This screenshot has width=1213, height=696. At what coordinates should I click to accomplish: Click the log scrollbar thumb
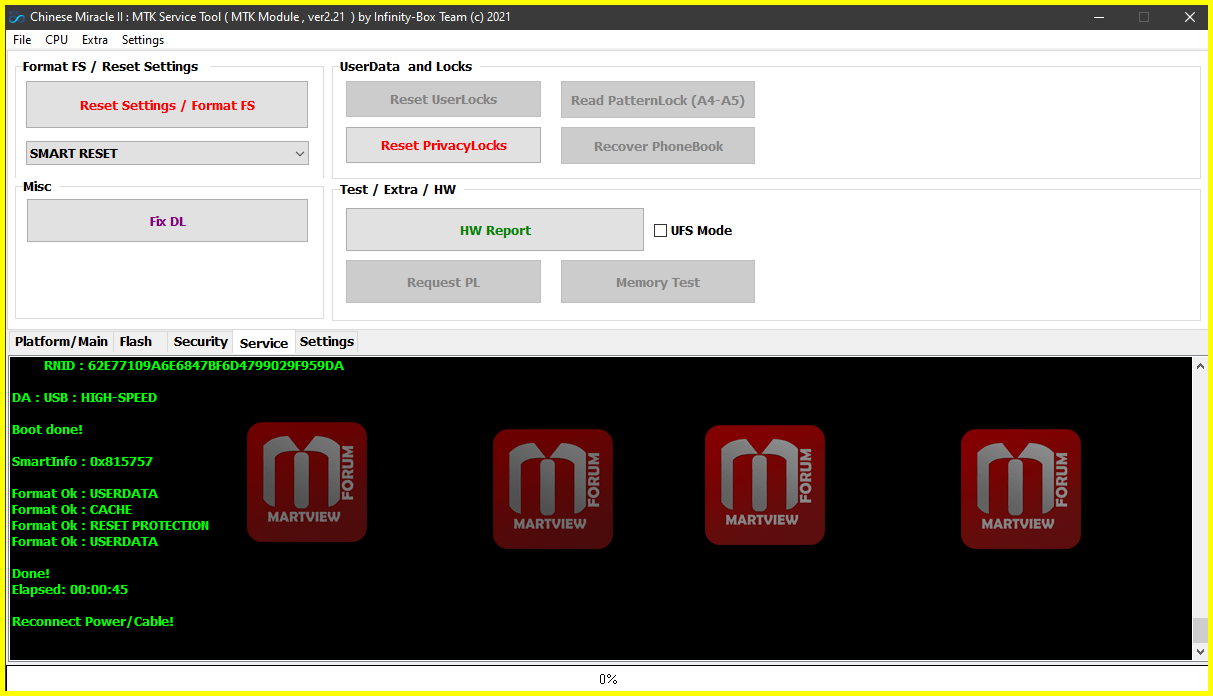pos(1200,630)
